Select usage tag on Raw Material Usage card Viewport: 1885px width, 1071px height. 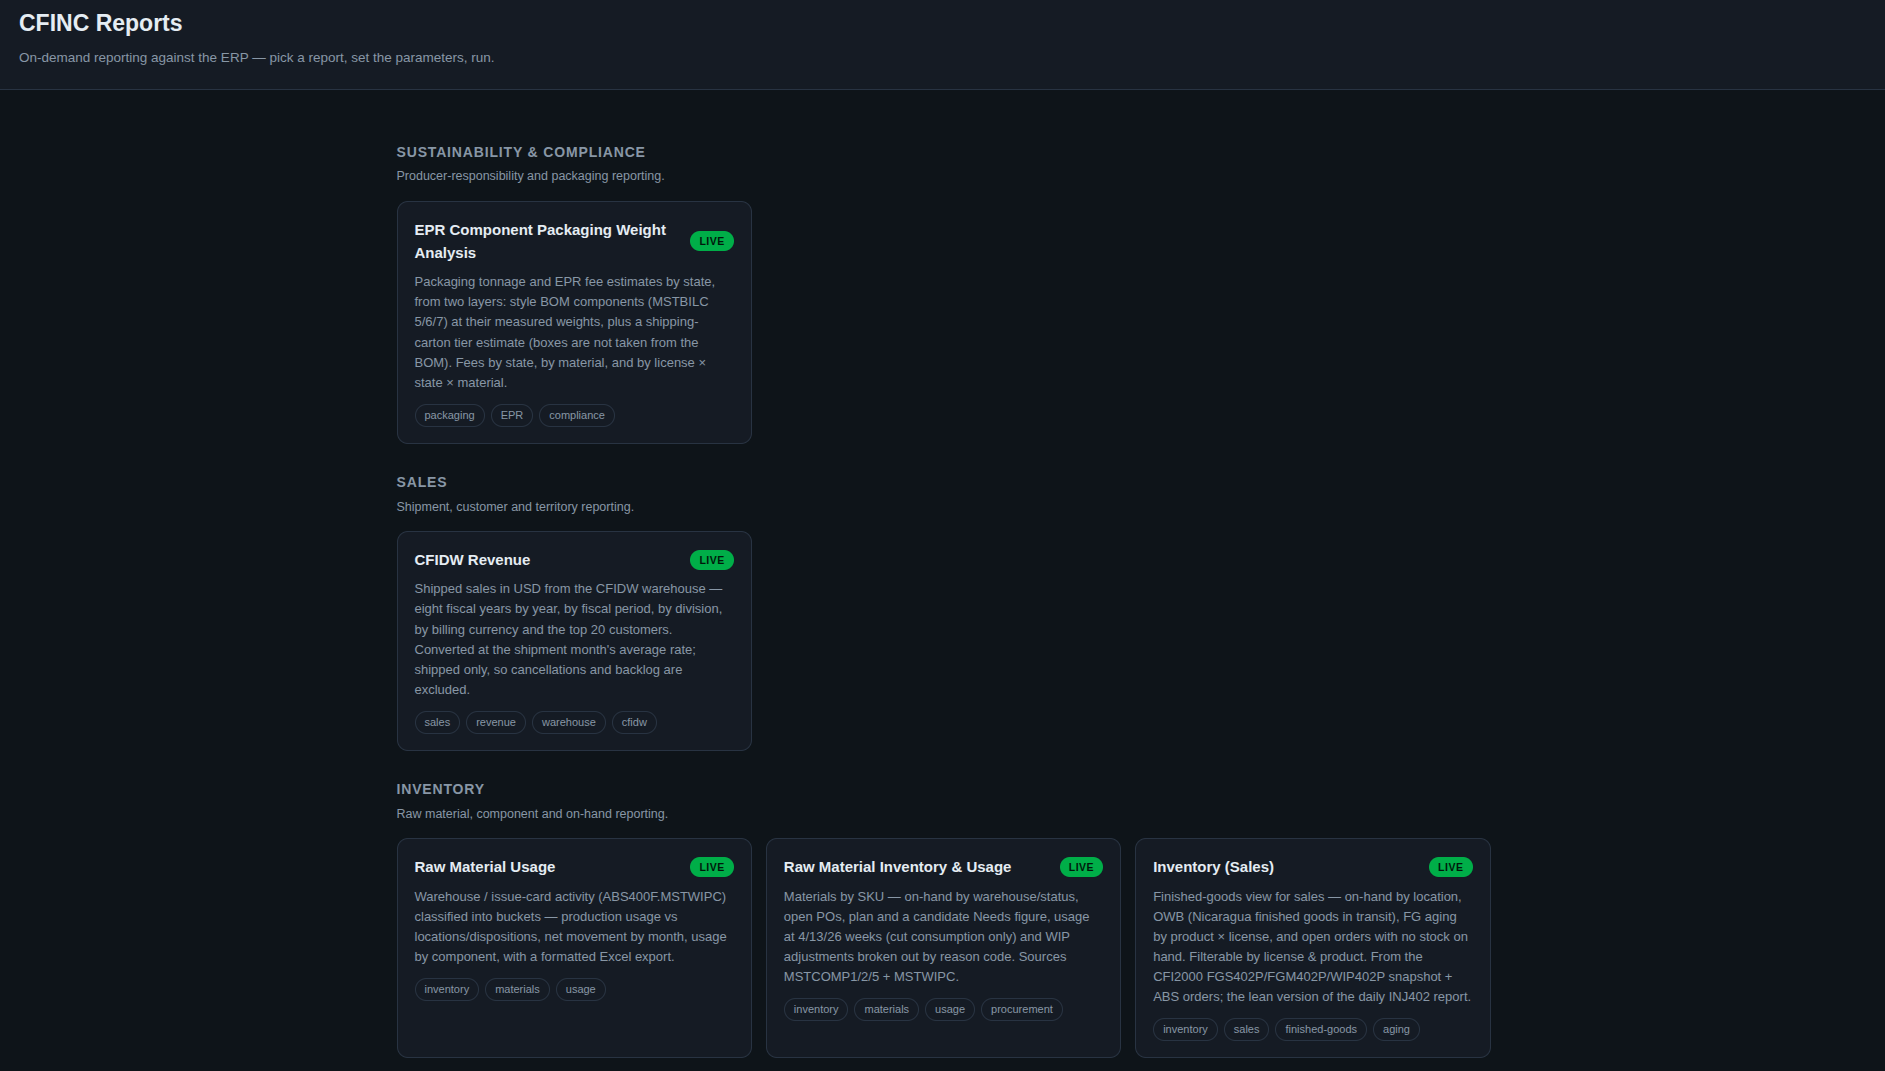(x=581, y=989)
